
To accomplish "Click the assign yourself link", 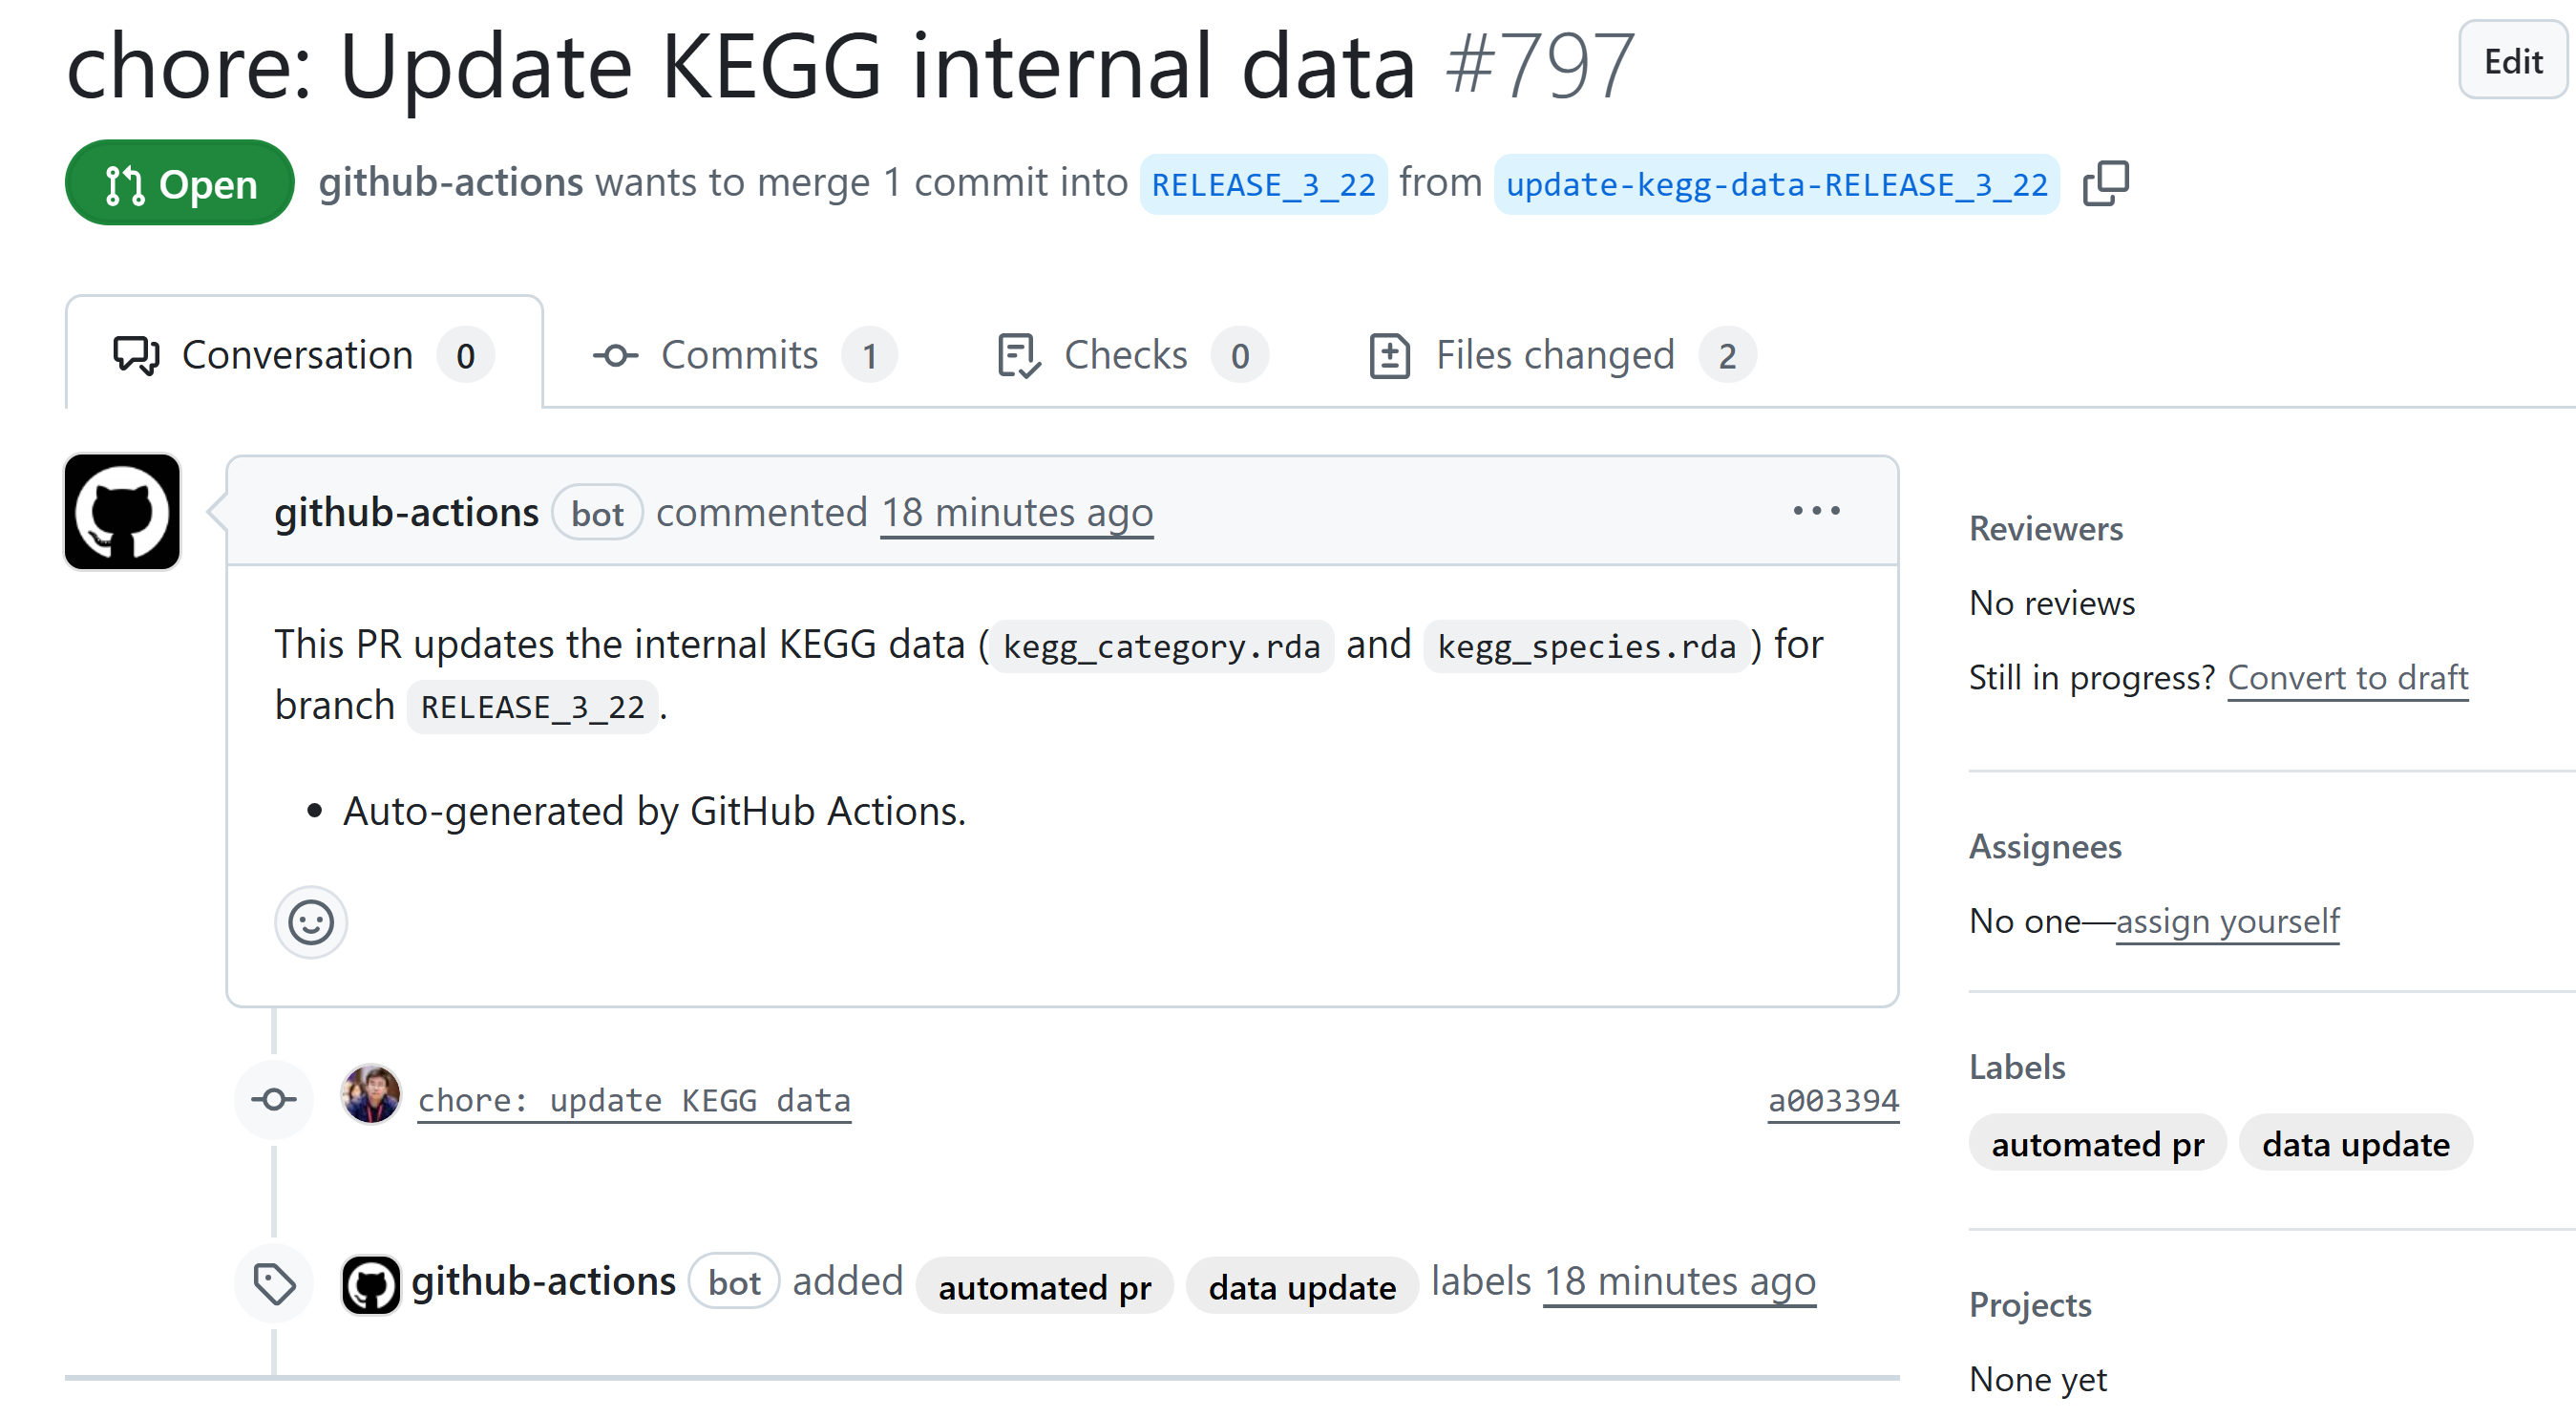I will pos(2227,921).
